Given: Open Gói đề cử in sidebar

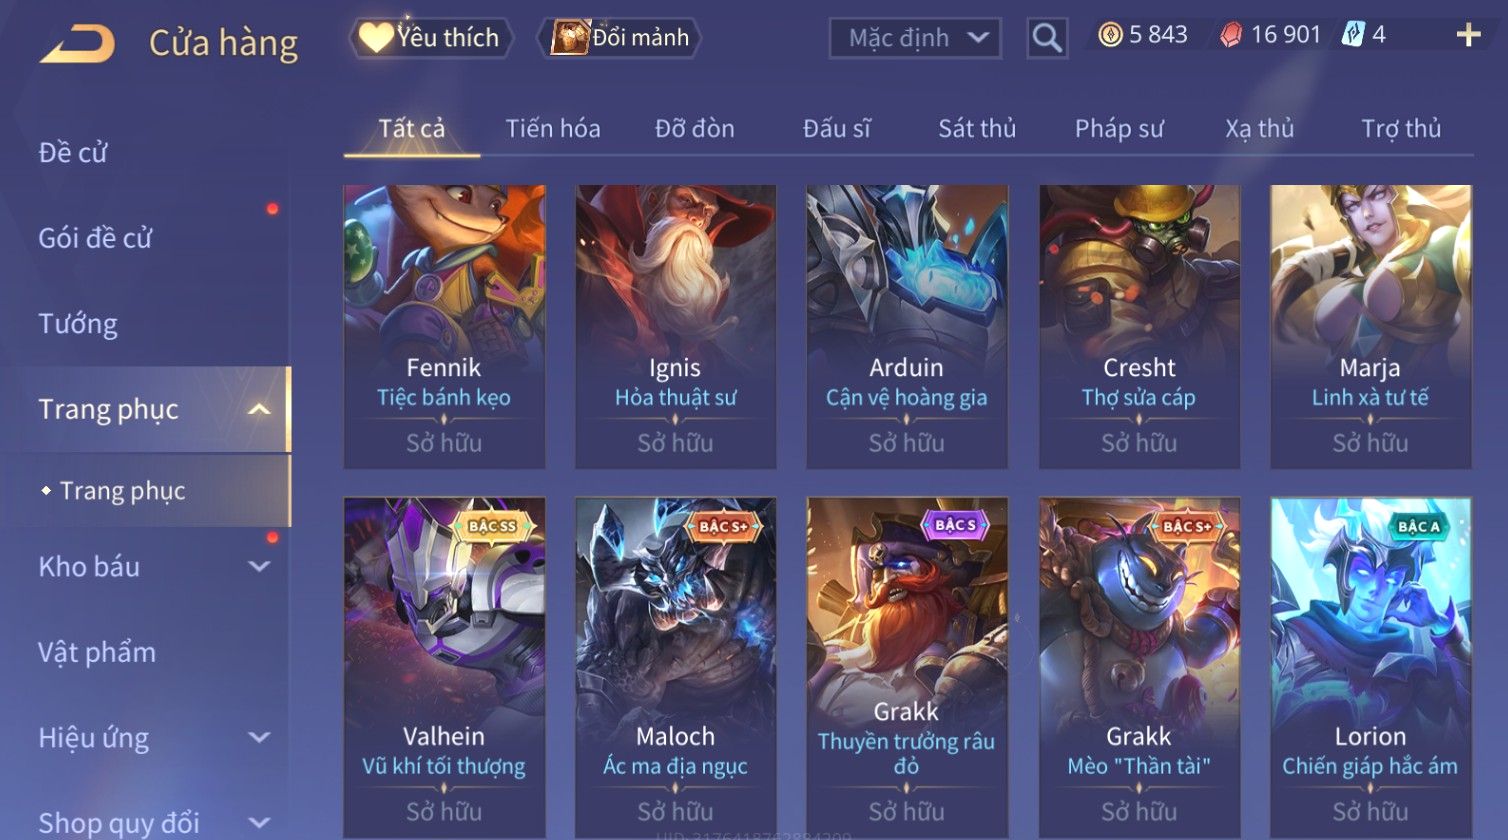Looking at the screenshot, I should tap(95, 238).
